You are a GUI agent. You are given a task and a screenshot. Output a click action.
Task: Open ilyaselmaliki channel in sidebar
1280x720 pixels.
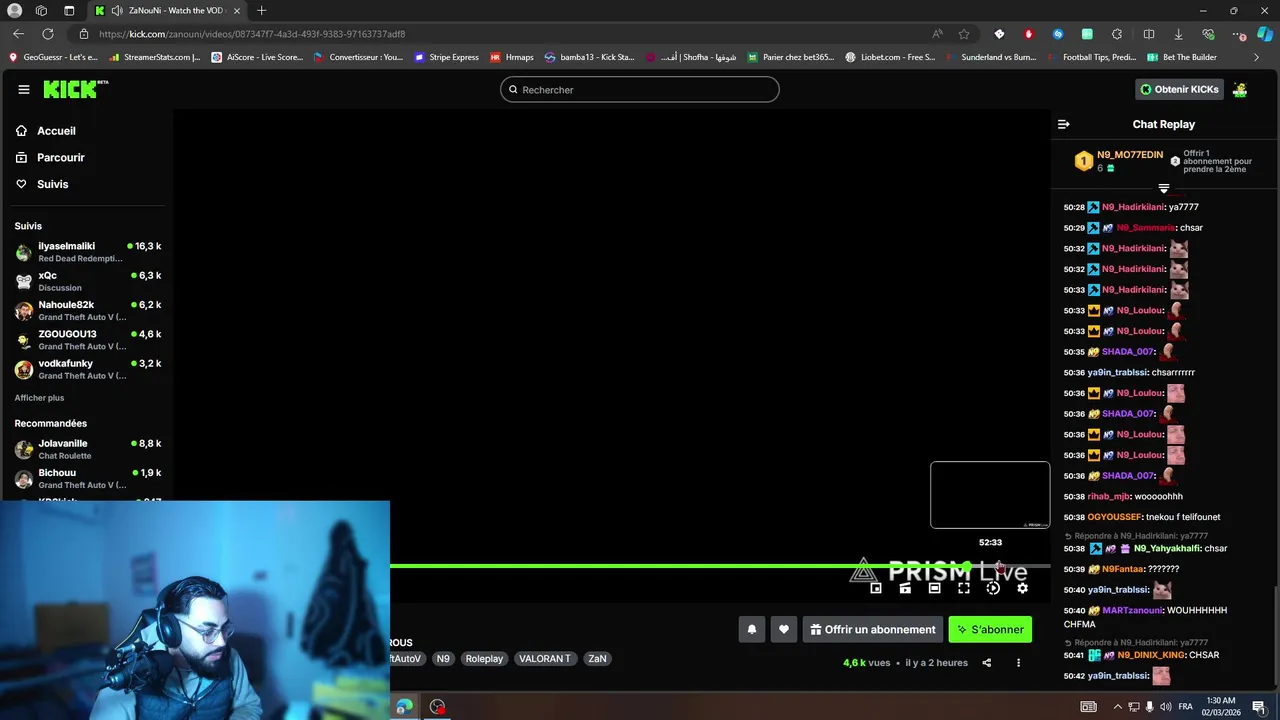88,251
